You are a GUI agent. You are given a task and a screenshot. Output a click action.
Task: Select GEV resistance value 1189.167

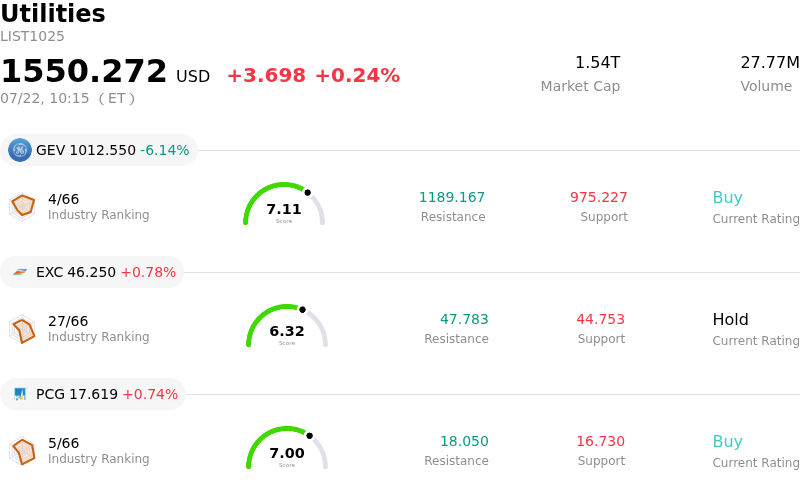coord(452,197)
